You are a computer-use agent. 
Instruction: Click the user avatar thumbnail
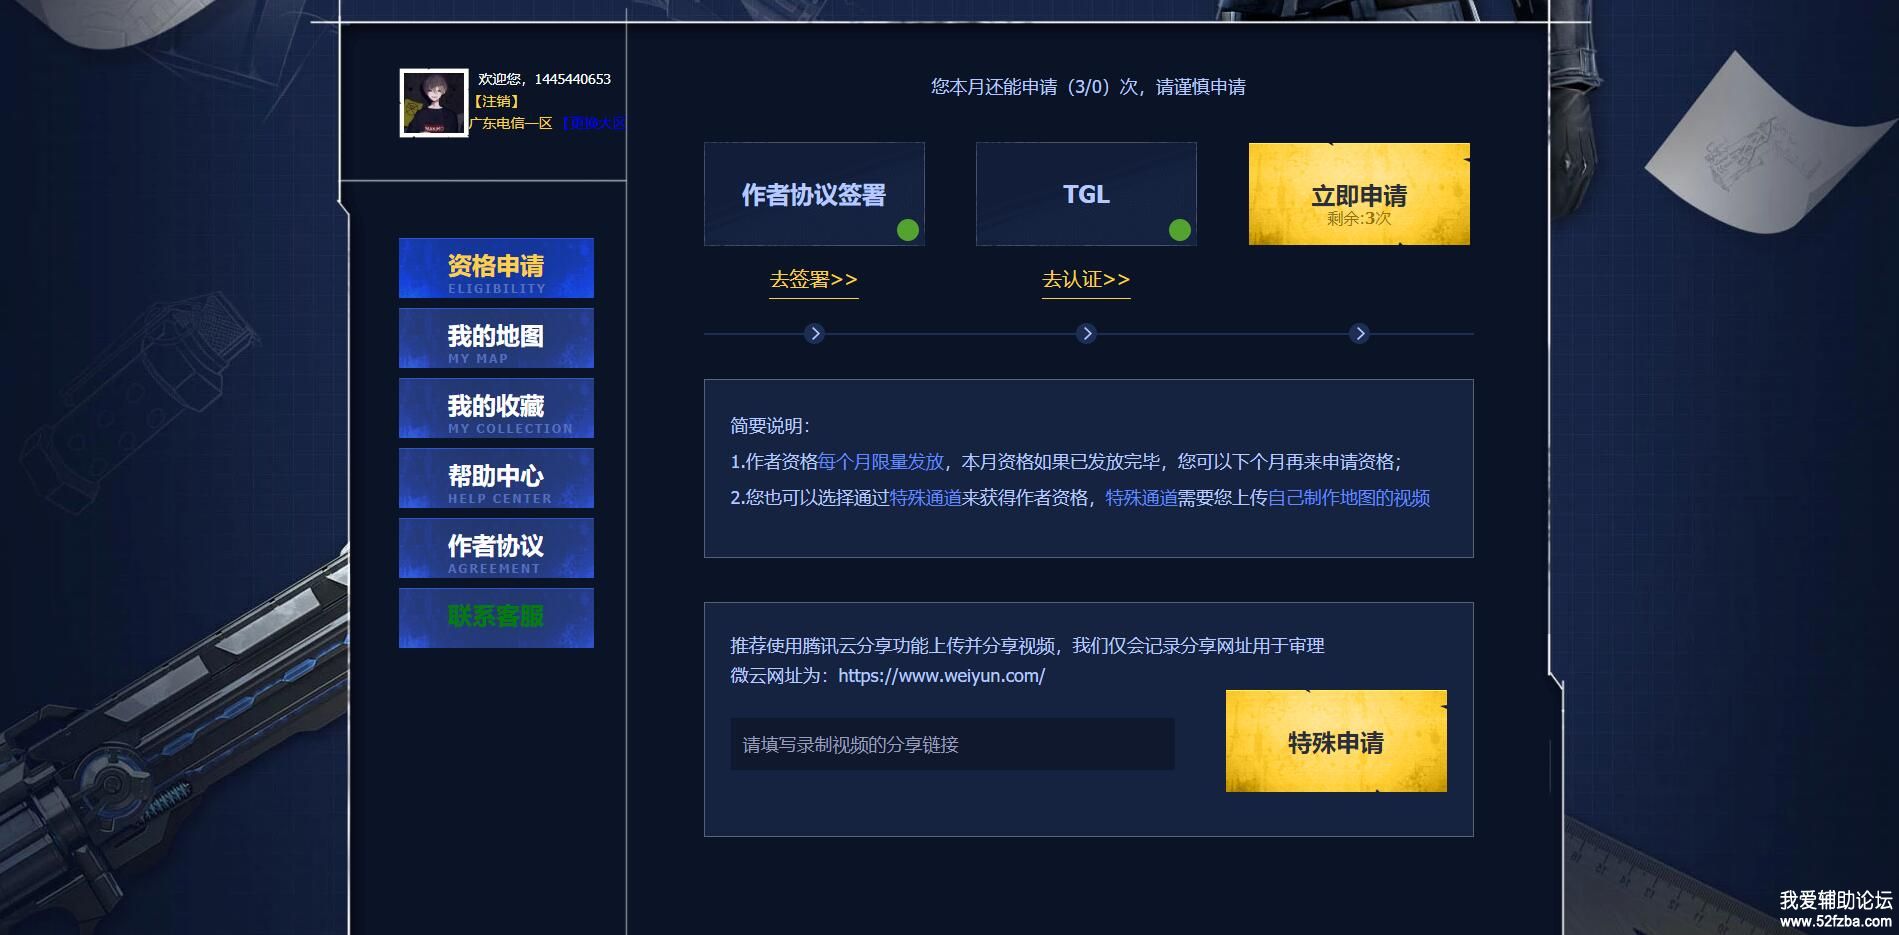point(434,103)
